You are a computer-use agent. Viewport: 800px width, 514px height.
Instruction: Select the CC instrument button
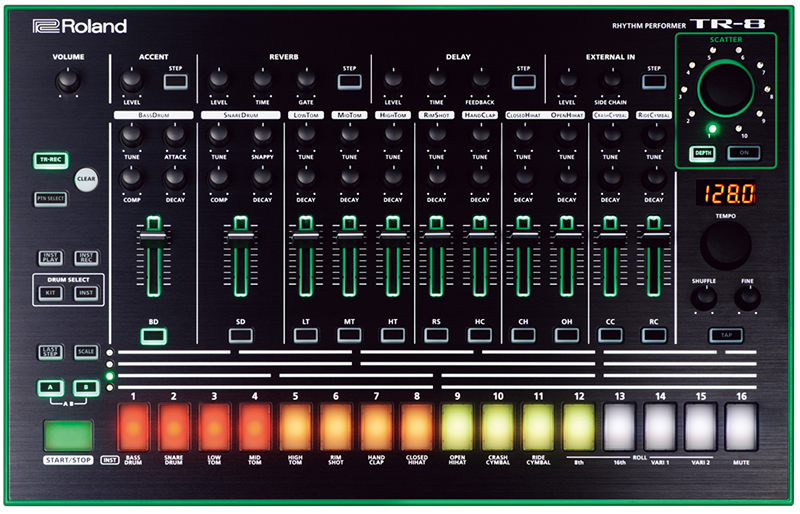(x=610, y=336)
